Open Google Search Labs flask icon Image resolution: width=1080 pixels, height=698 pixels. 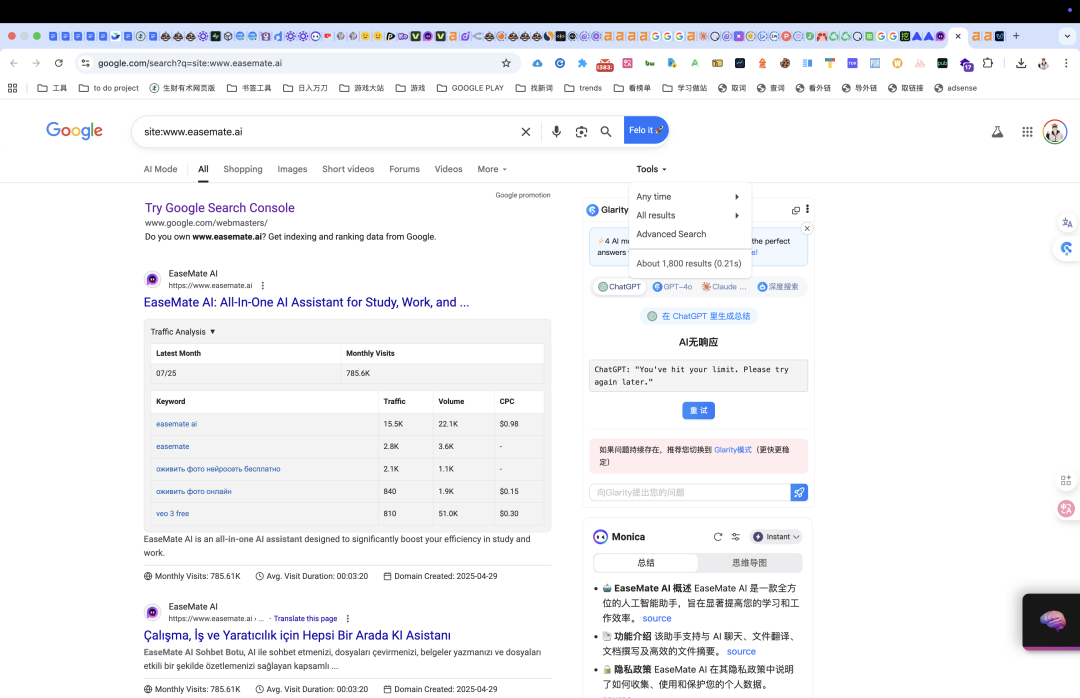(x=997, y=132)
